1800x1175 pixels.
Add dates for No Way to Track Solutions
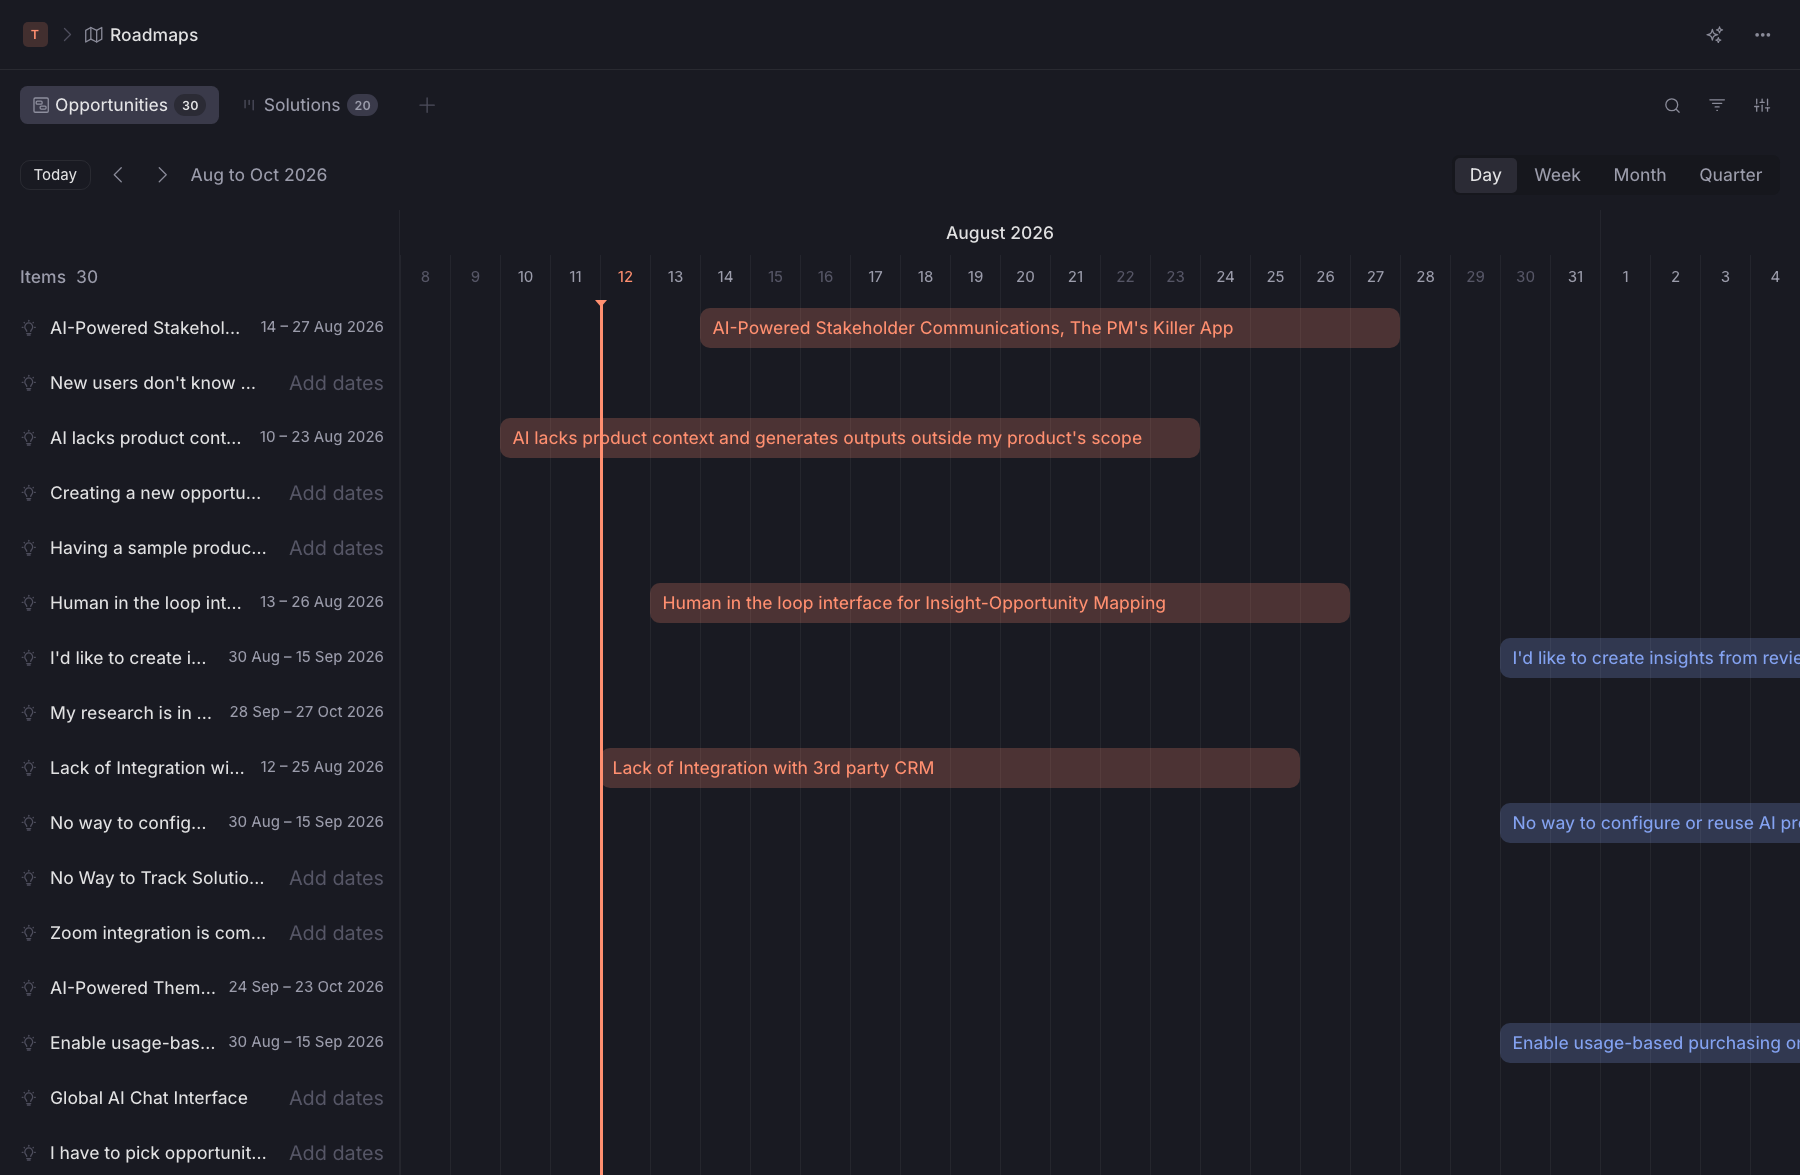click(x=336, y=878)
